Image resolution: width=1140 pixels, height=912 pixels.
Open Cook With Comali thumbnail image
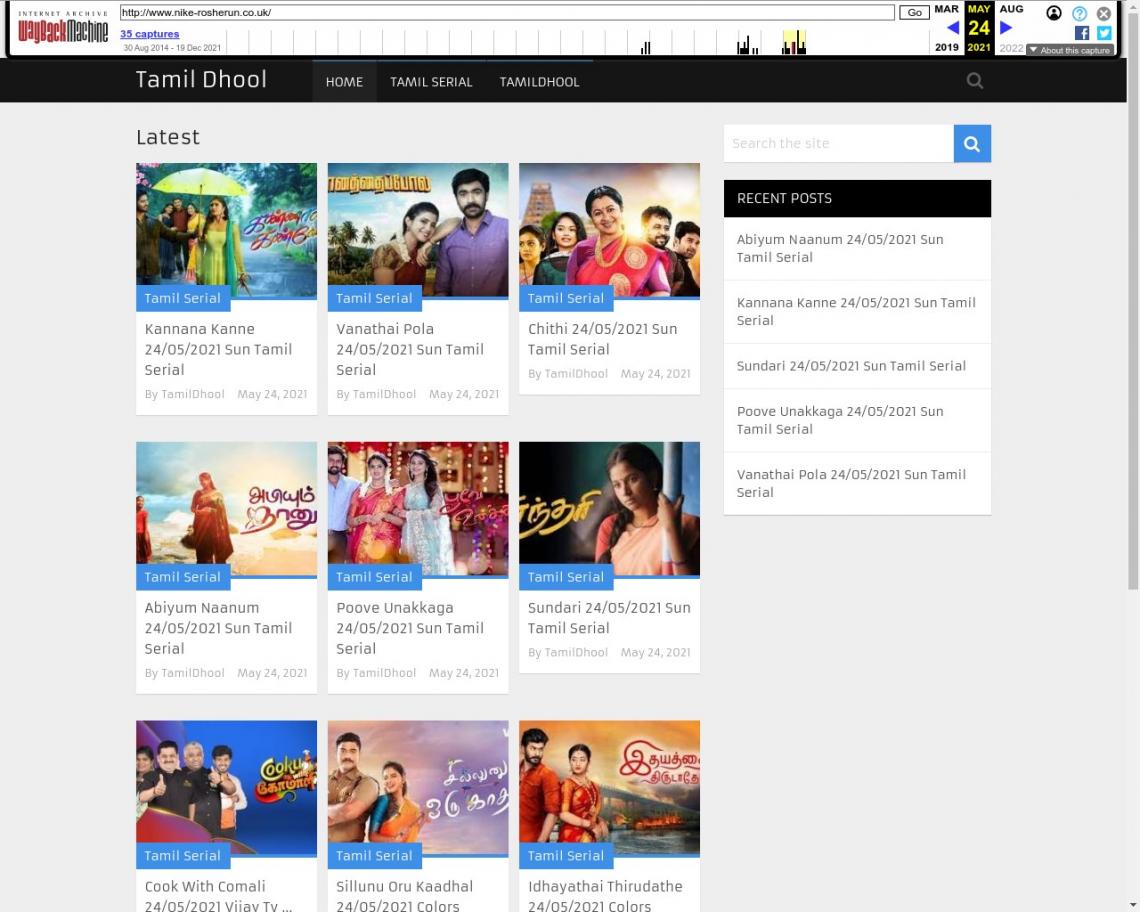click(x=226, y=788)
